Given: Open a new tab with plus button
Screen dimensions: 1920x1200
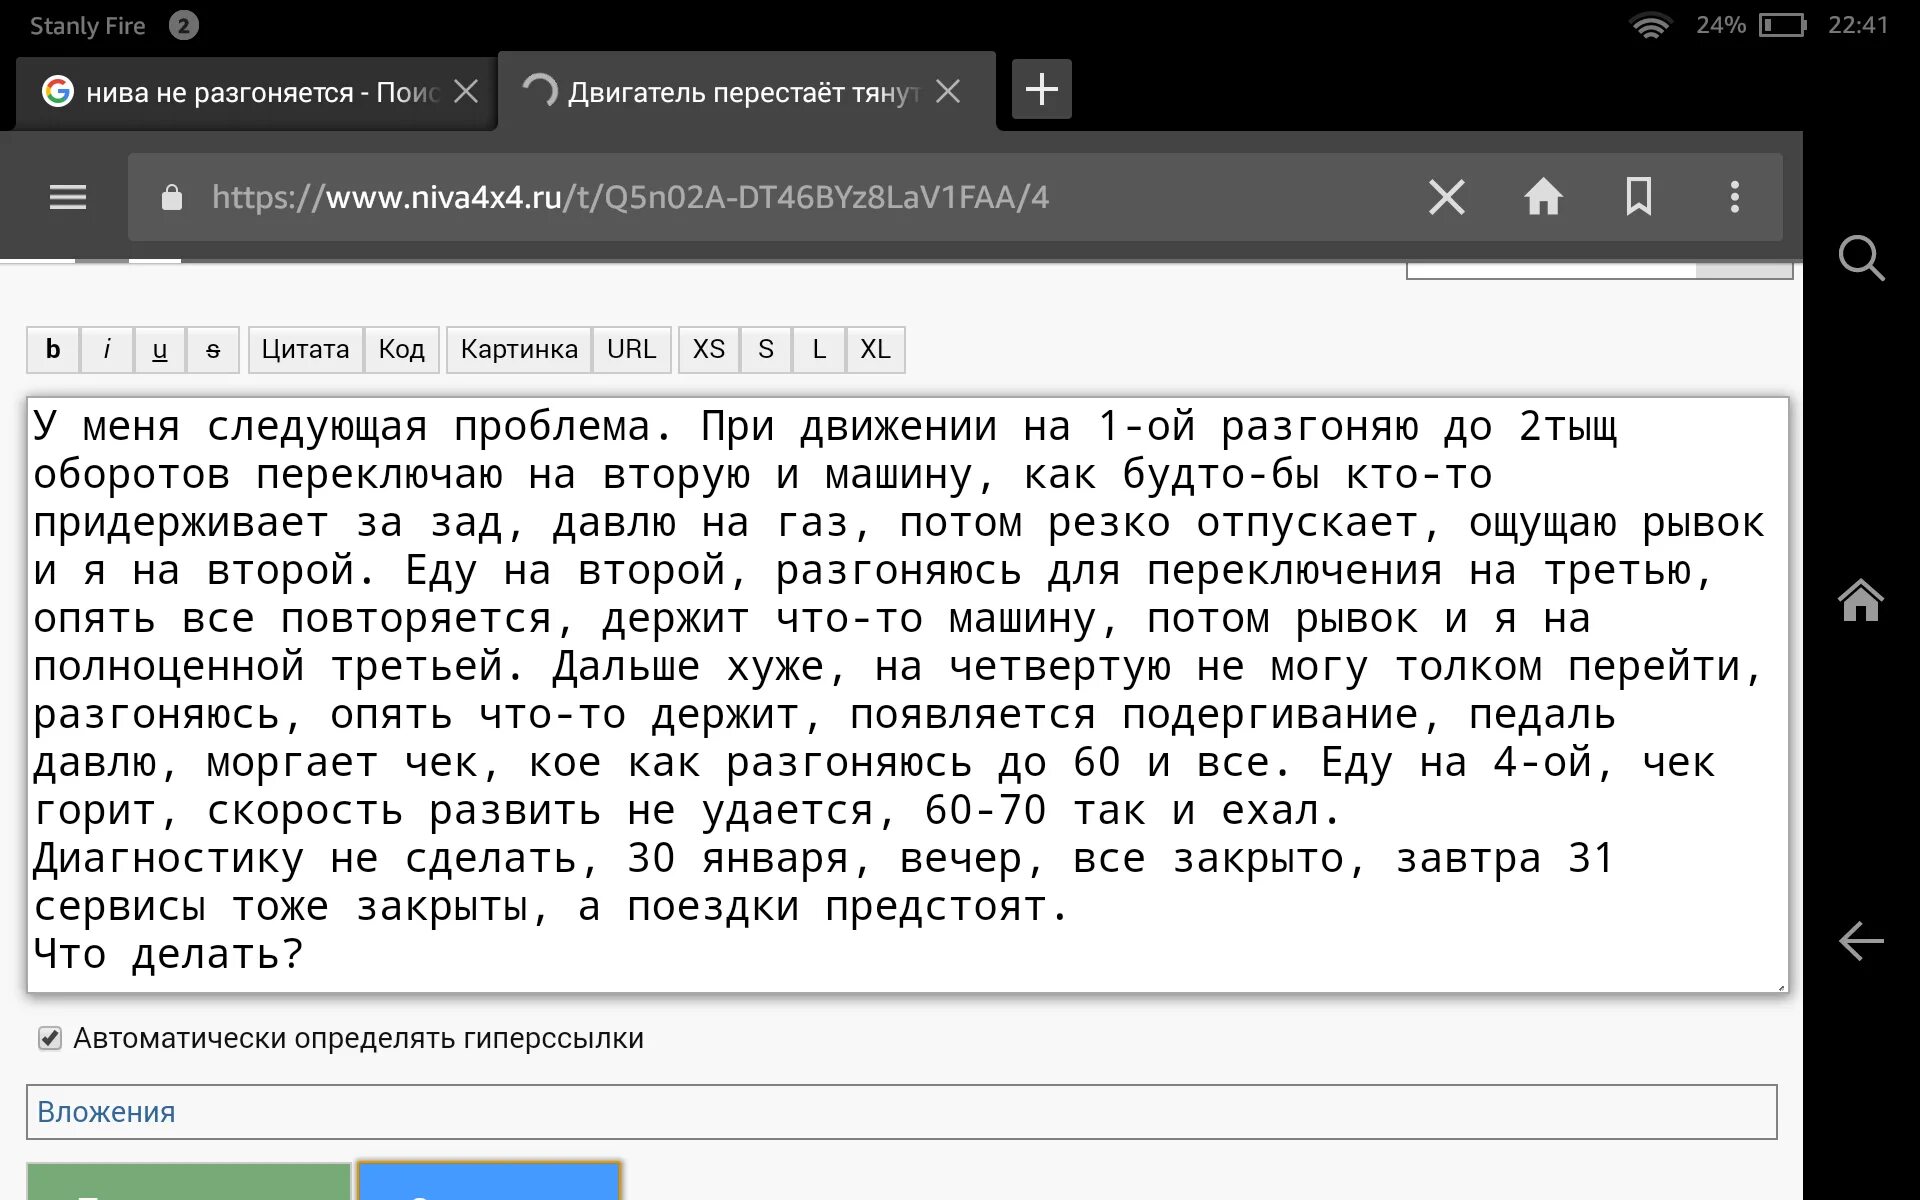Looking at the screenshot, I should [x=1041, y=90].
